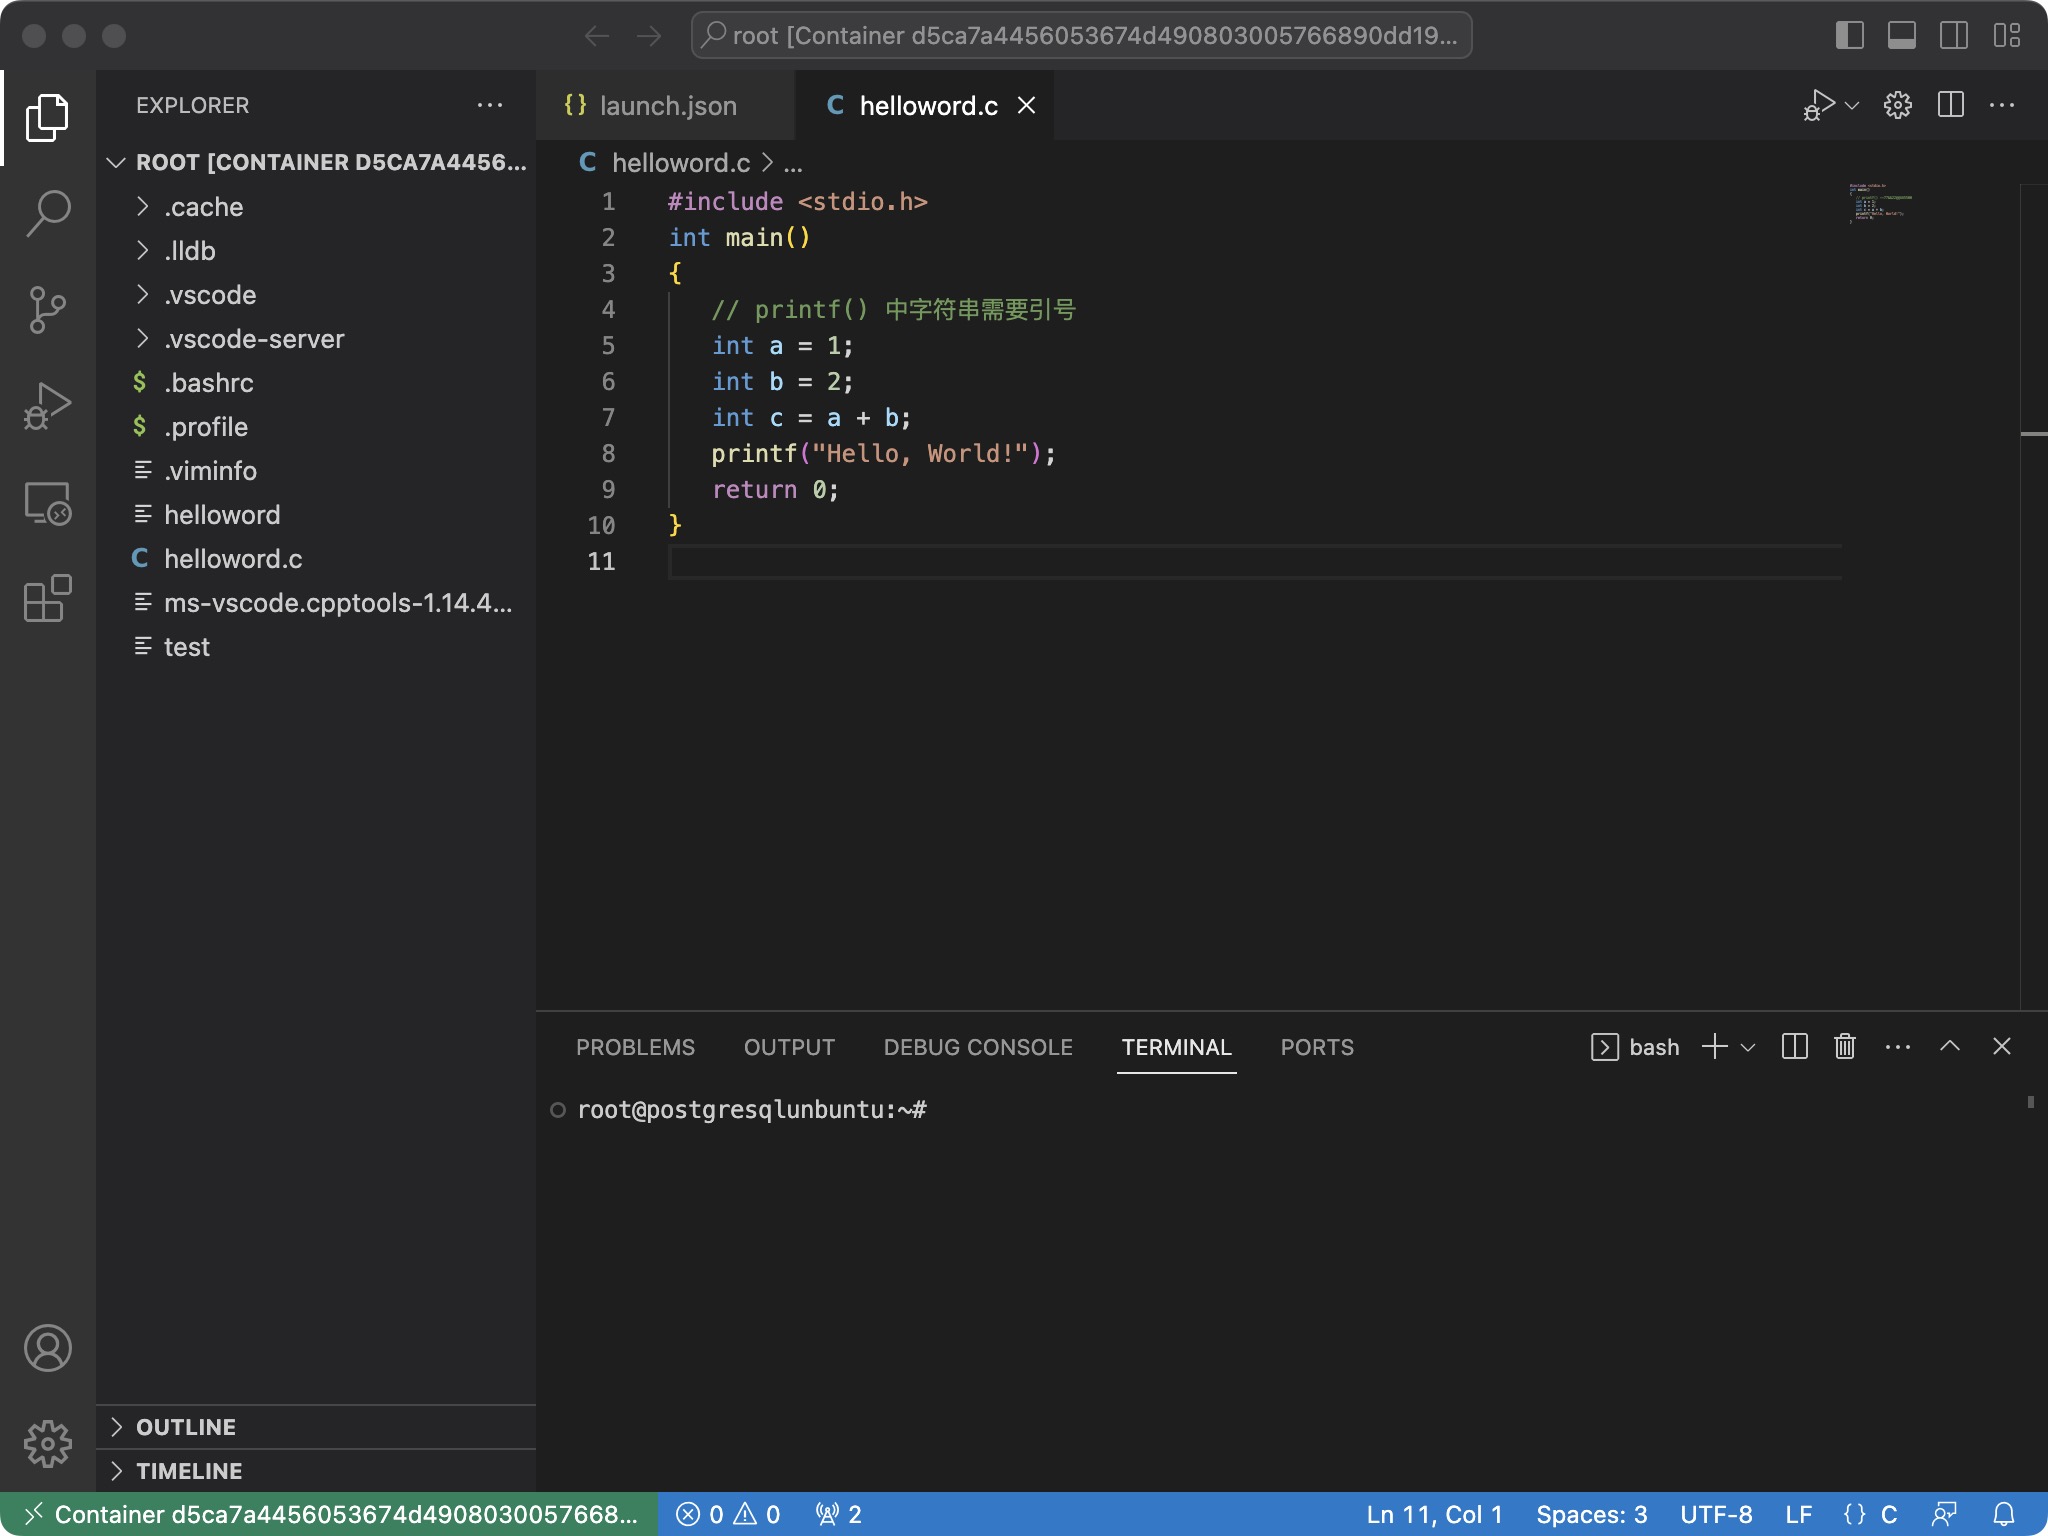Open the notifications bell in status bar
Screen dimensions: 2048x1536
pyautogui.click(x=2003, y=1514)
